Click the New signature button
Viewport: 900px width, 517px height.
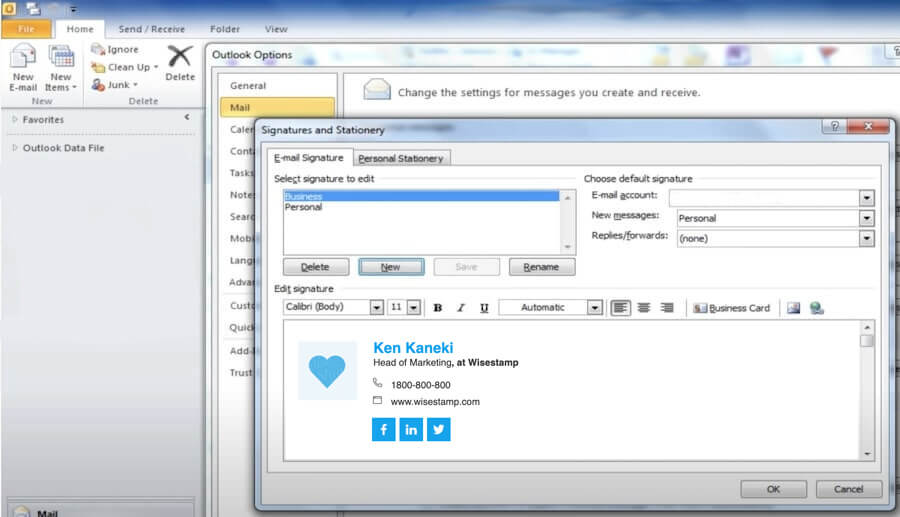pos(391,267)
